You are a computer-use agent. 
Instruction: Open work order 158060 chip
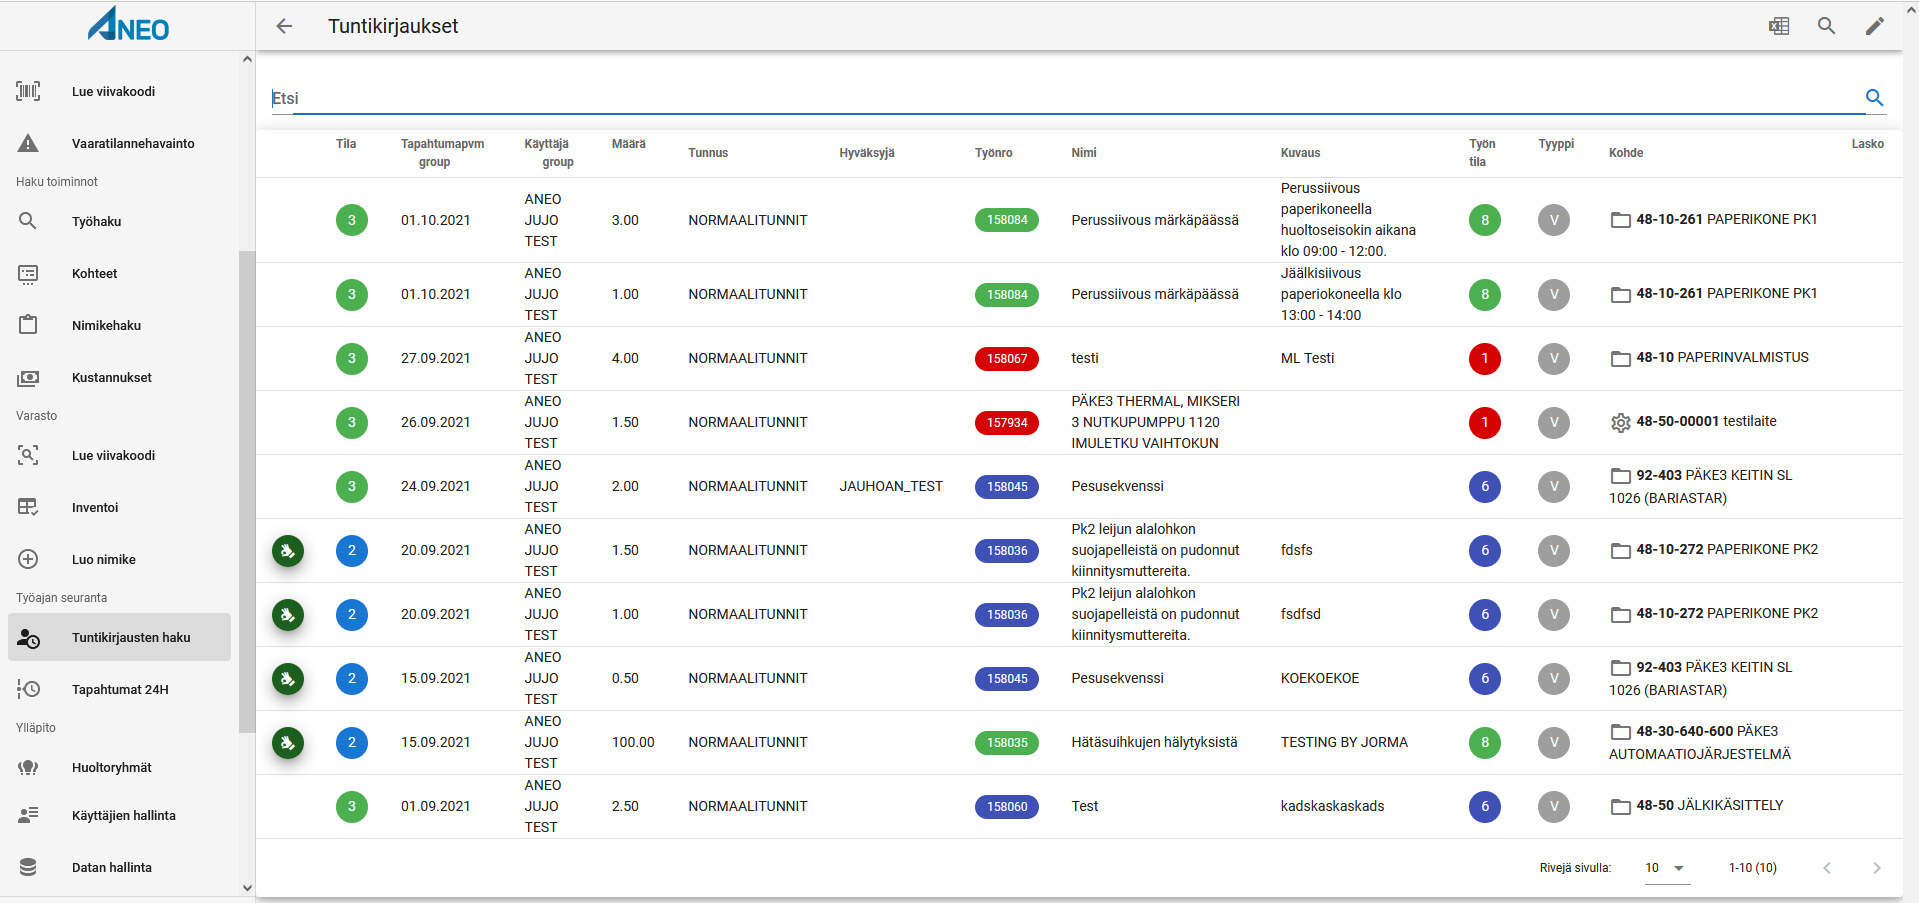click(x=1007, y=806)
